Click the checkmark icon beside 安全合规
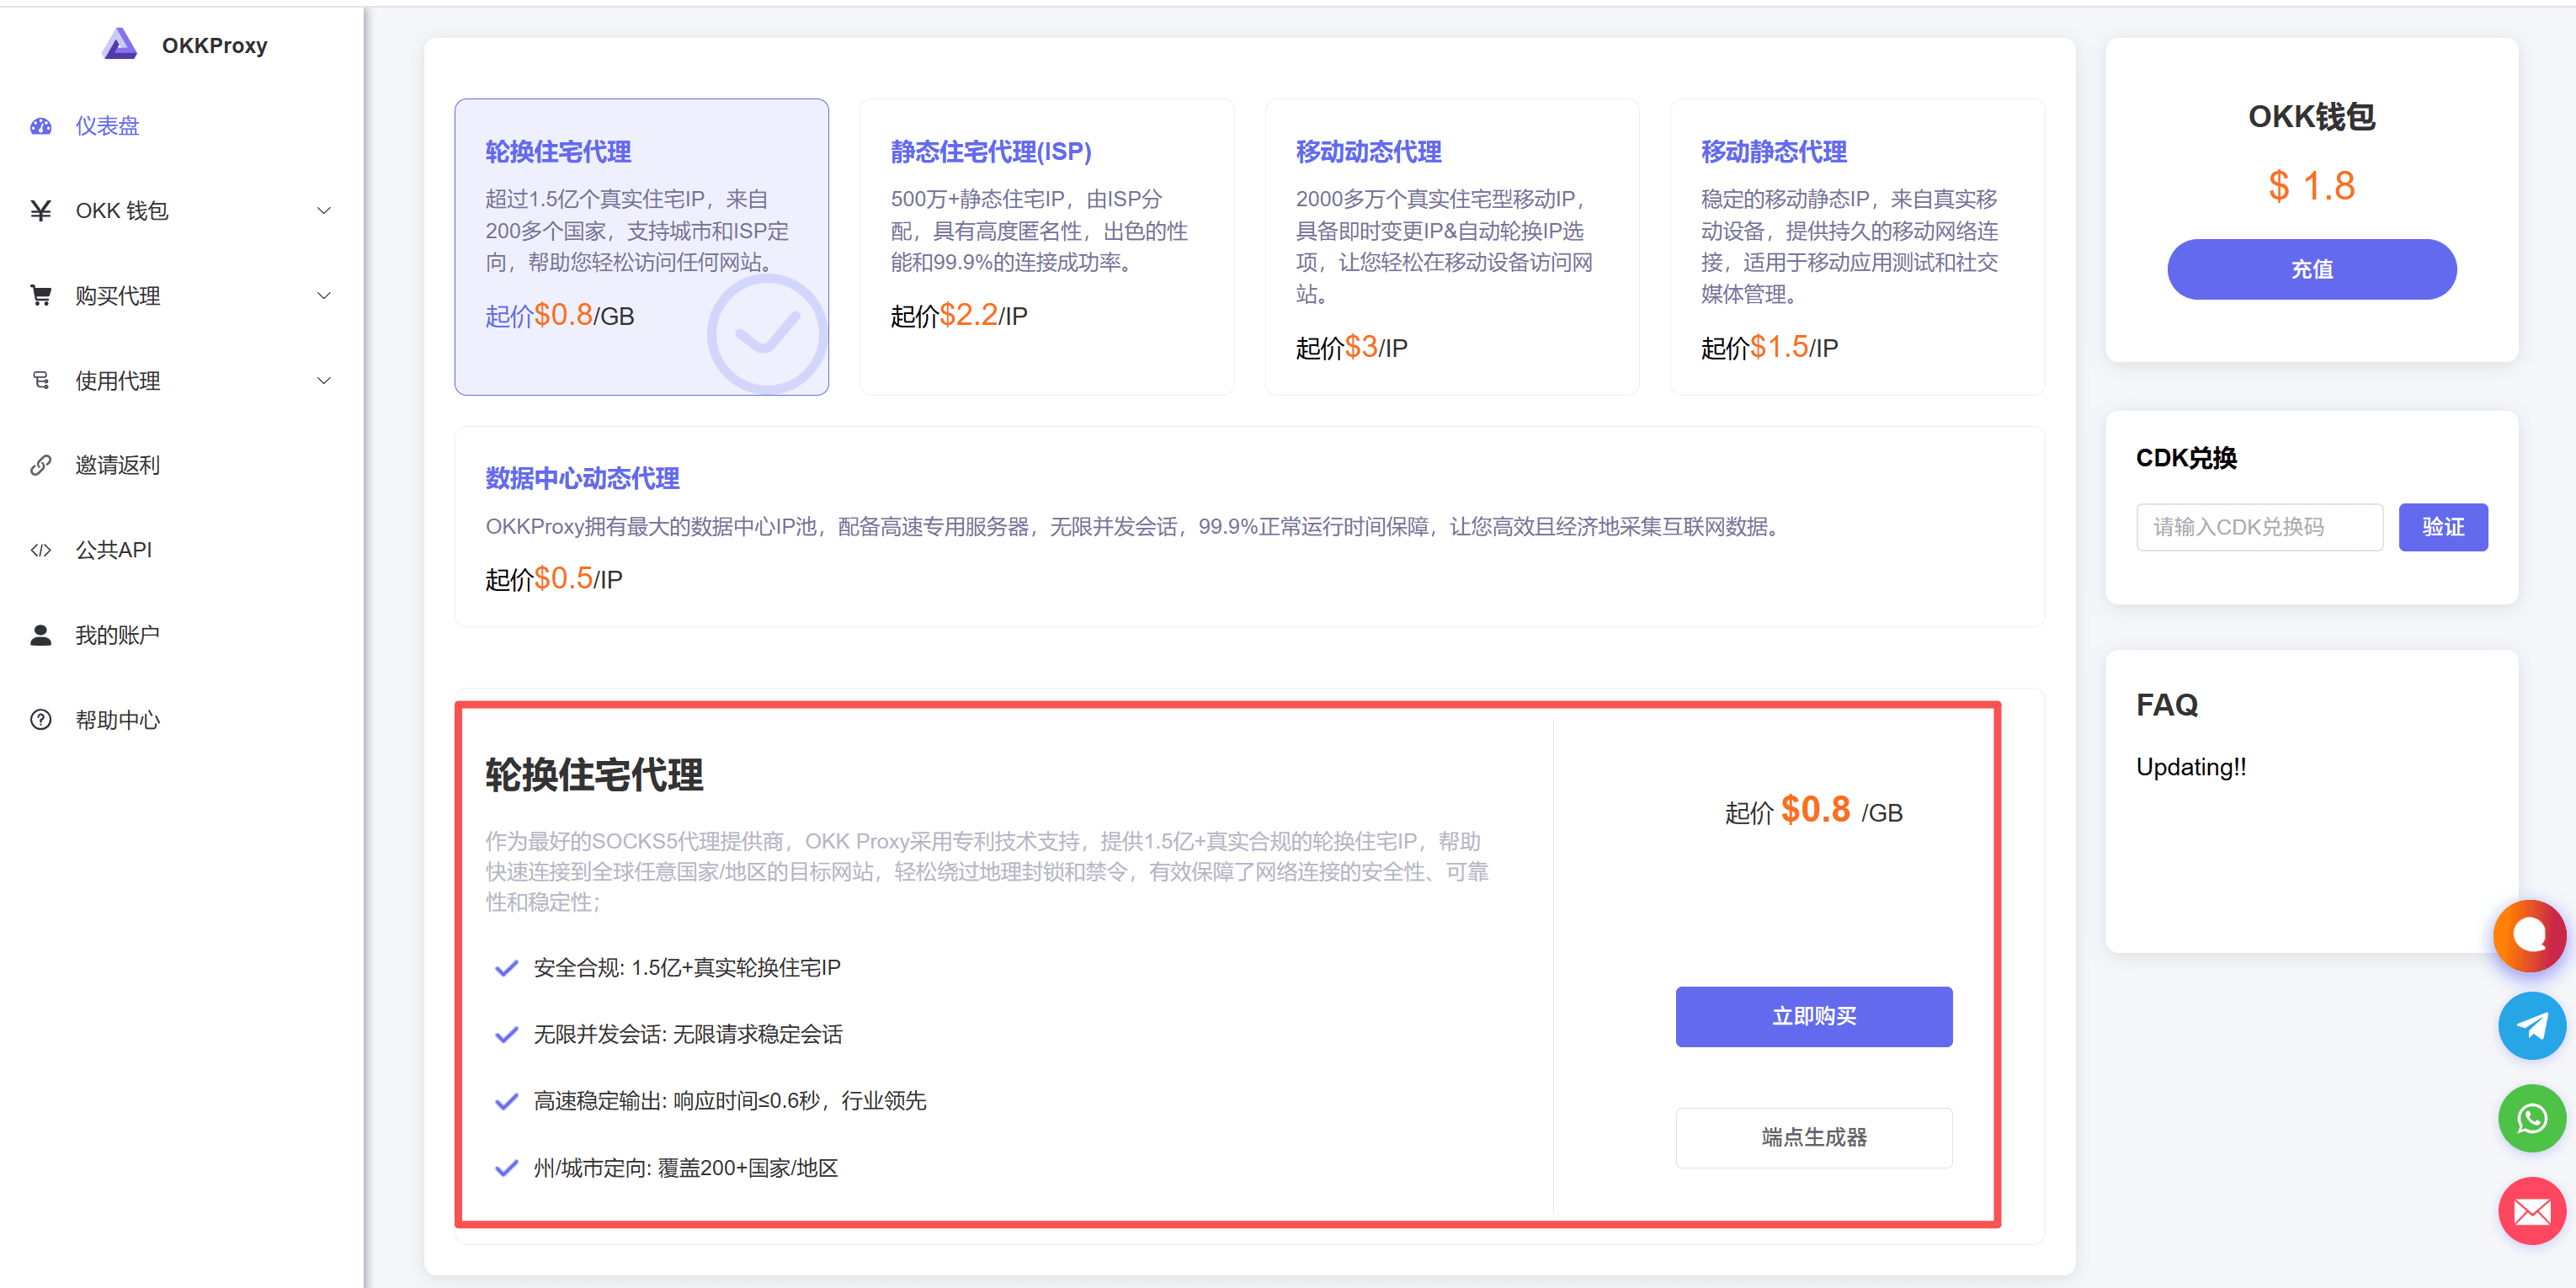Image resolution: width=2576 pixels, height=1288 pixels. click(x=507, y=968)
